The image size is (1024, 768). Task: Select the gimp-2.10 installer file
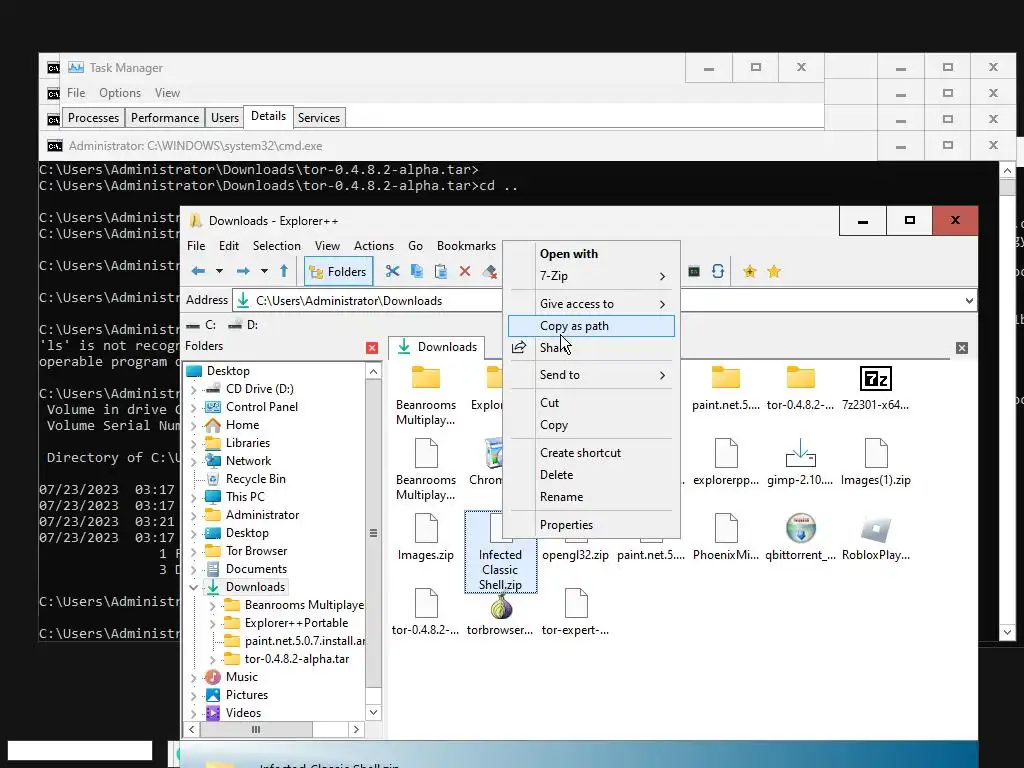point(801,463)
